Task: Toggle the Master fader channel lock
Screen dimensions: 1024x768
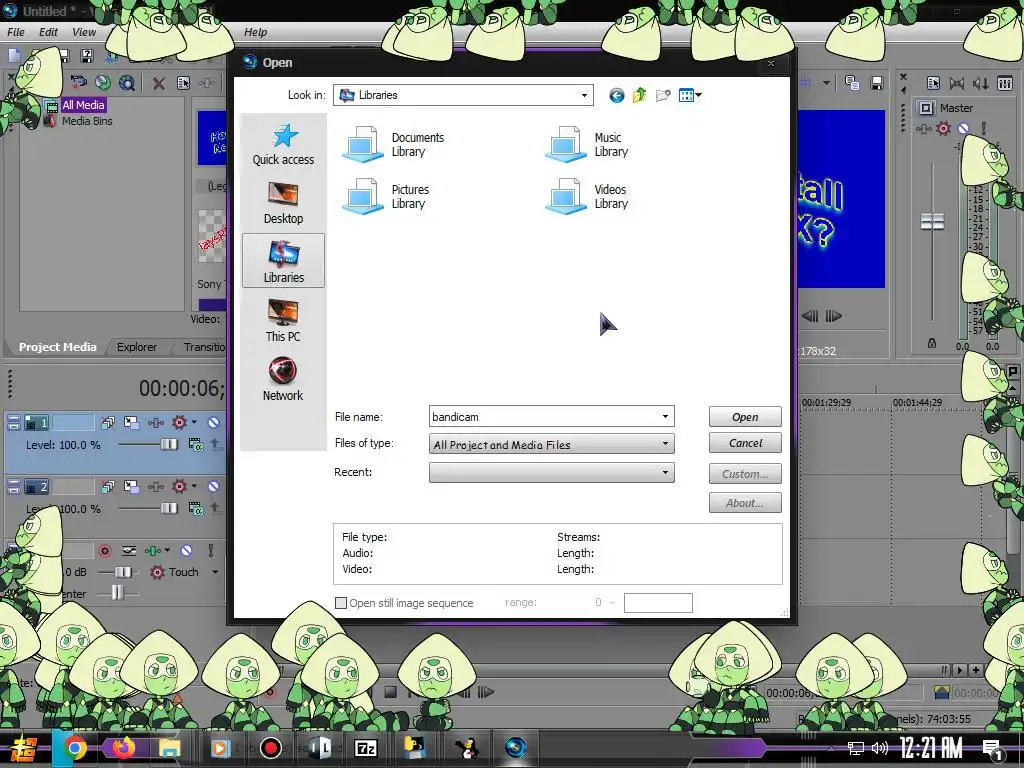Action: [932, 343]
